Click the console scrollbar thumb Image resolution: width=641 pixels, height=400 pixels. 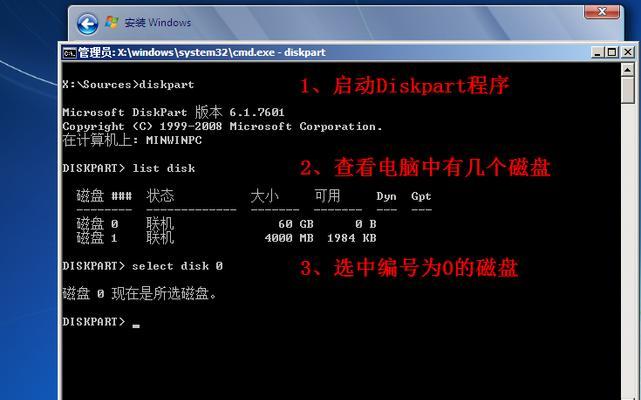(x=628, y=90)
